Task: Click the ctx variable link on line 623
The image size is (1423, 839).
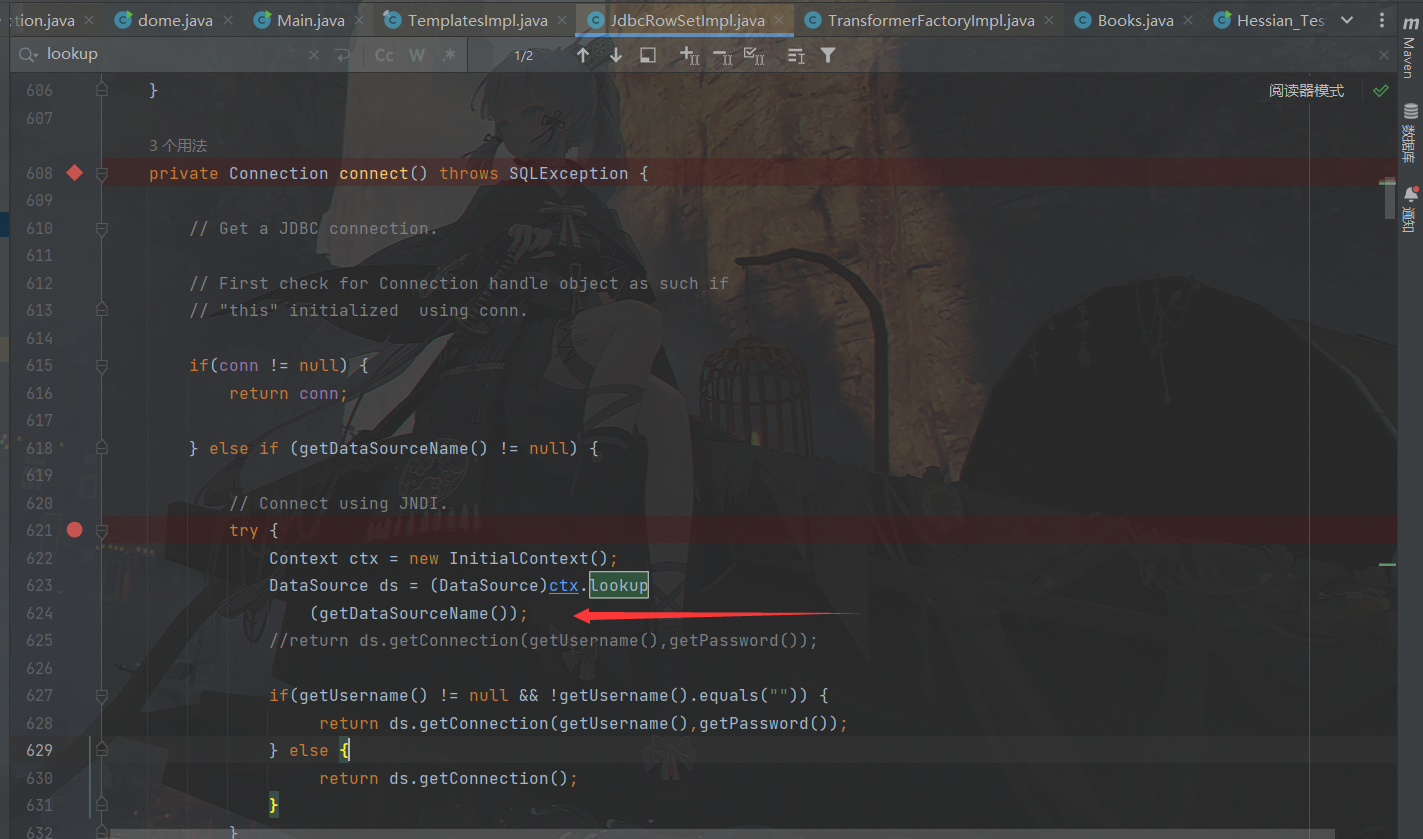Action: tap(564, 586)
